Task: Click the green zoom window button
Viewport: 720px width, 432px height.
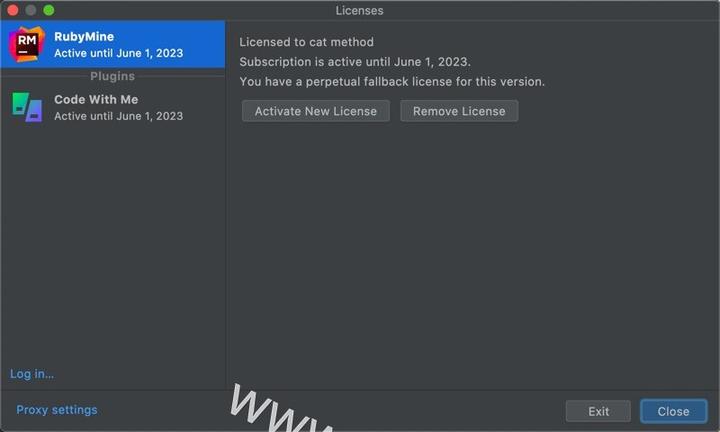Action: pyautogui.click(x=48, y=10)
